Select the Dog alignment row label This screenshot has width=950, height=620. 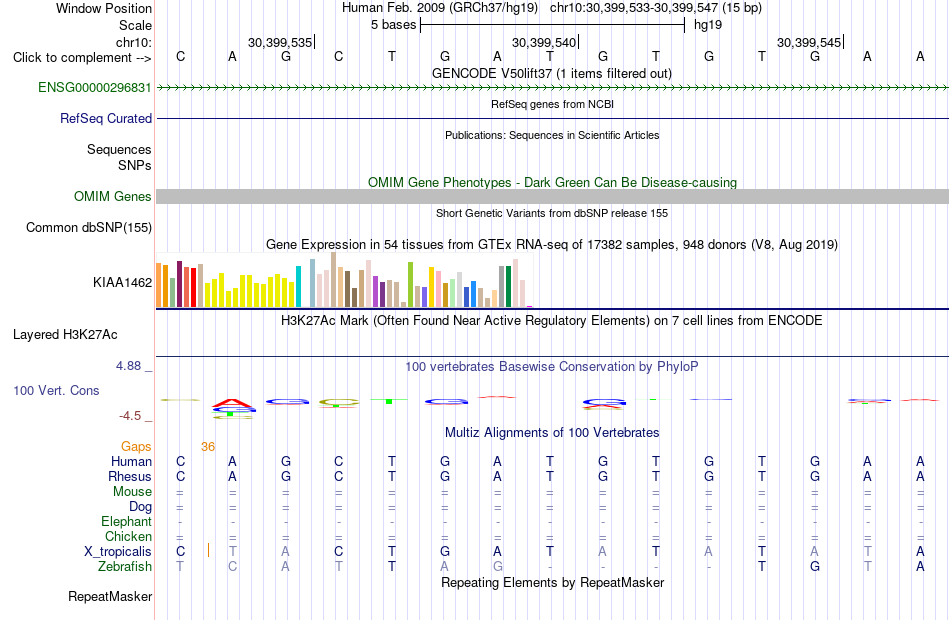(140, 507)
